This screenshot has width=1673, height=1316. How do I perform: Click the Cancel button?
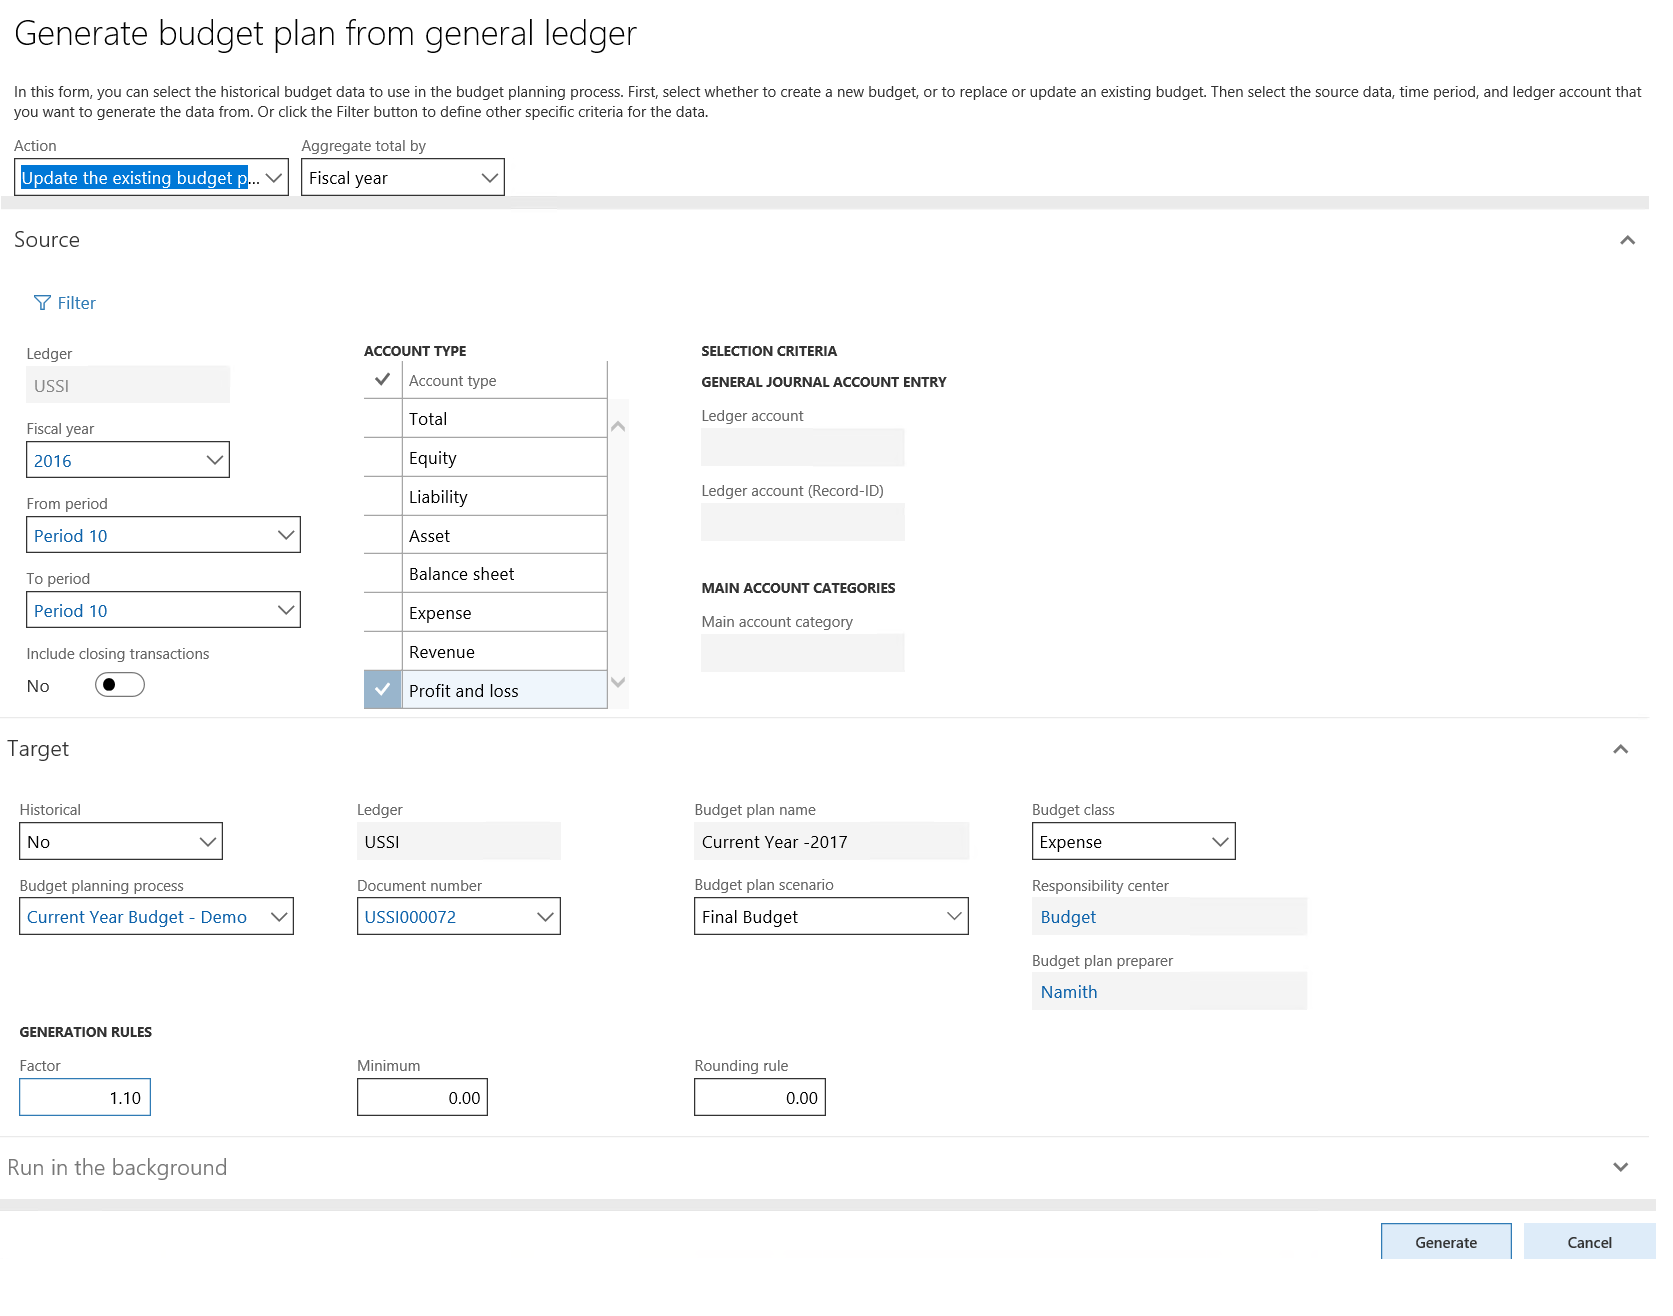pyautogui.click(x=1588, y=1242)
